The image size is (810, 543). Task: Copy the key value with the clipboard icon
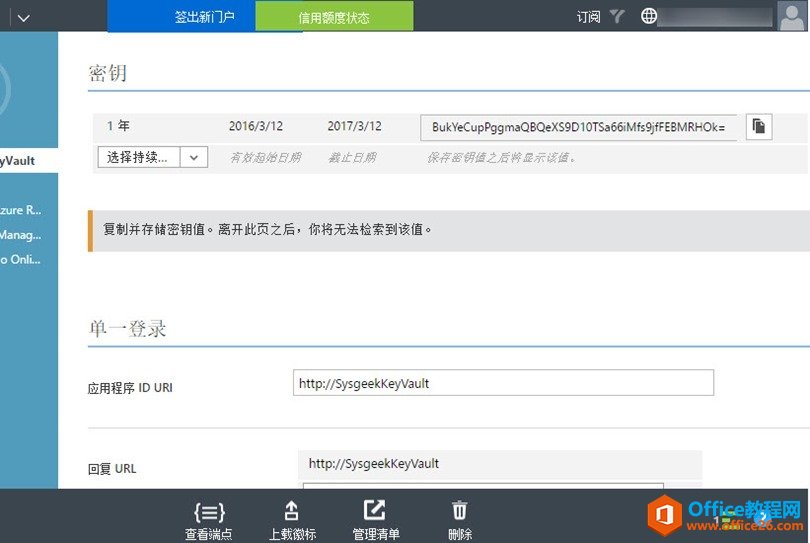click(x=759, y=127)
